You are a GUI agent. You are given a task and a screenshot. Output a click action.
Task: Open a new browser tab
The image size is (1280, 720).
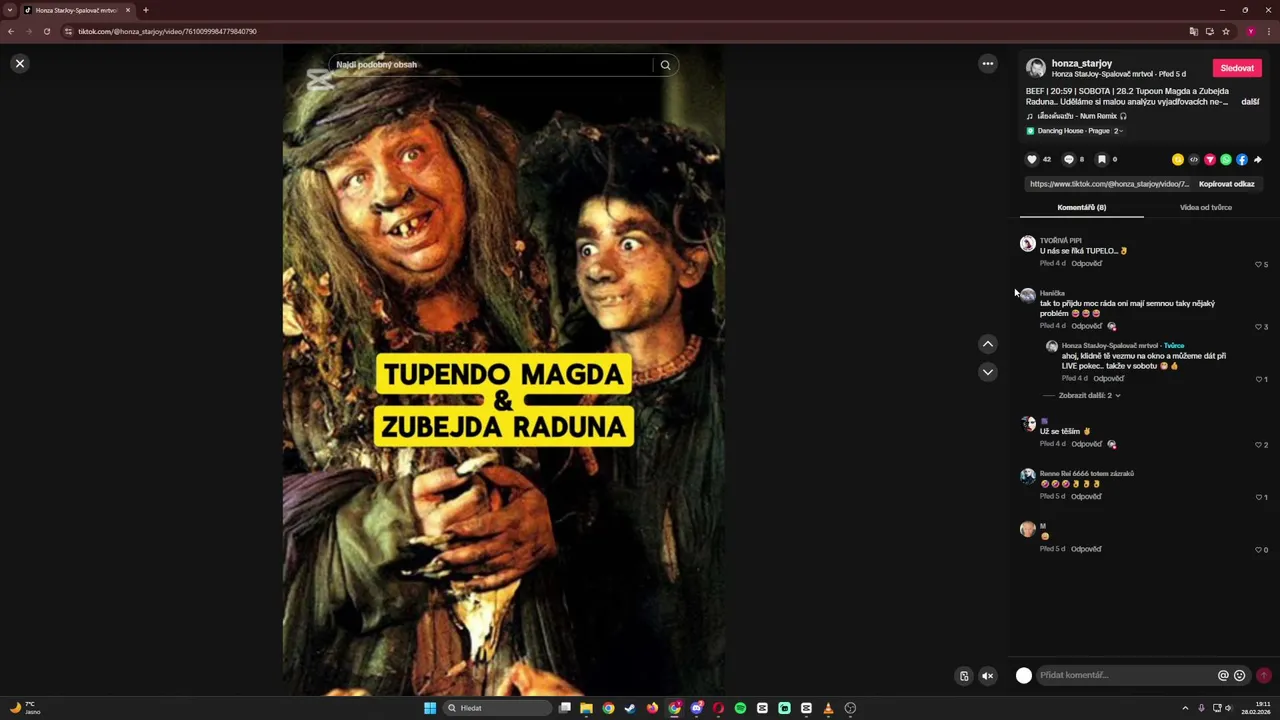pyautogui.click(x=145, y=10)
